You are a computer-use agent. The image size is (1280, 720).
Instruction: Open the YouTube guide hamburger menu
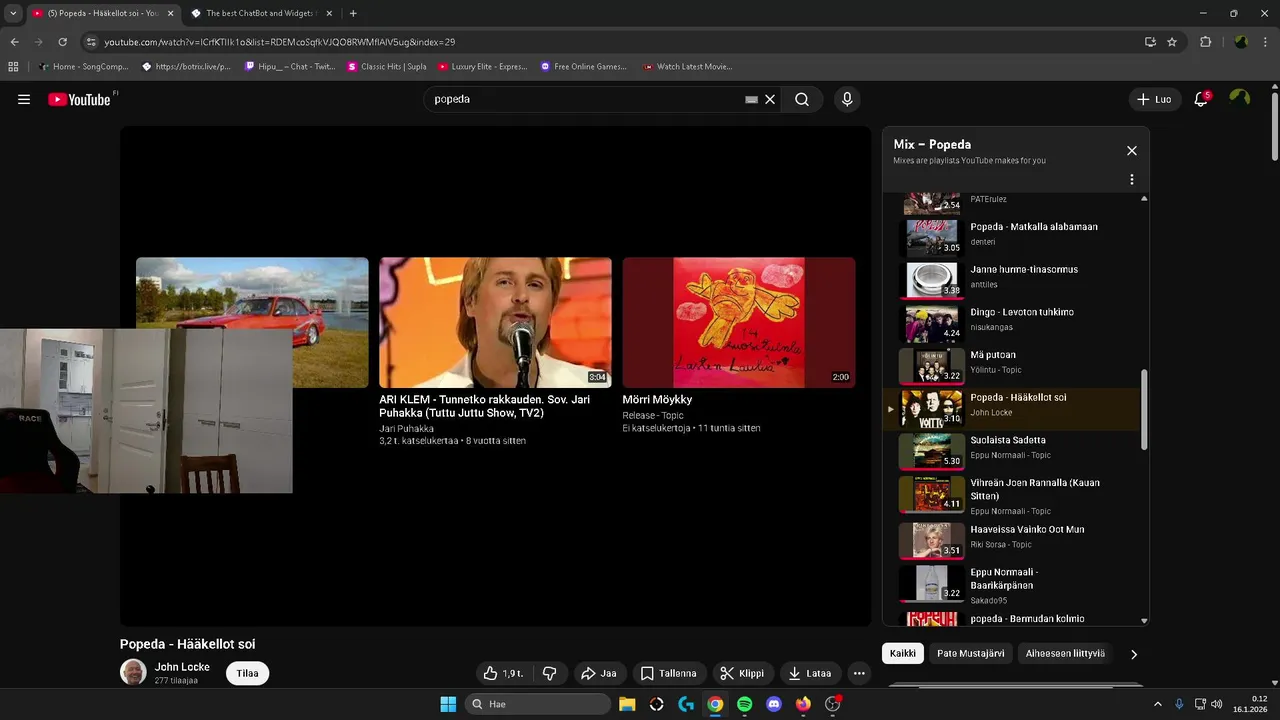pos(24,99)
